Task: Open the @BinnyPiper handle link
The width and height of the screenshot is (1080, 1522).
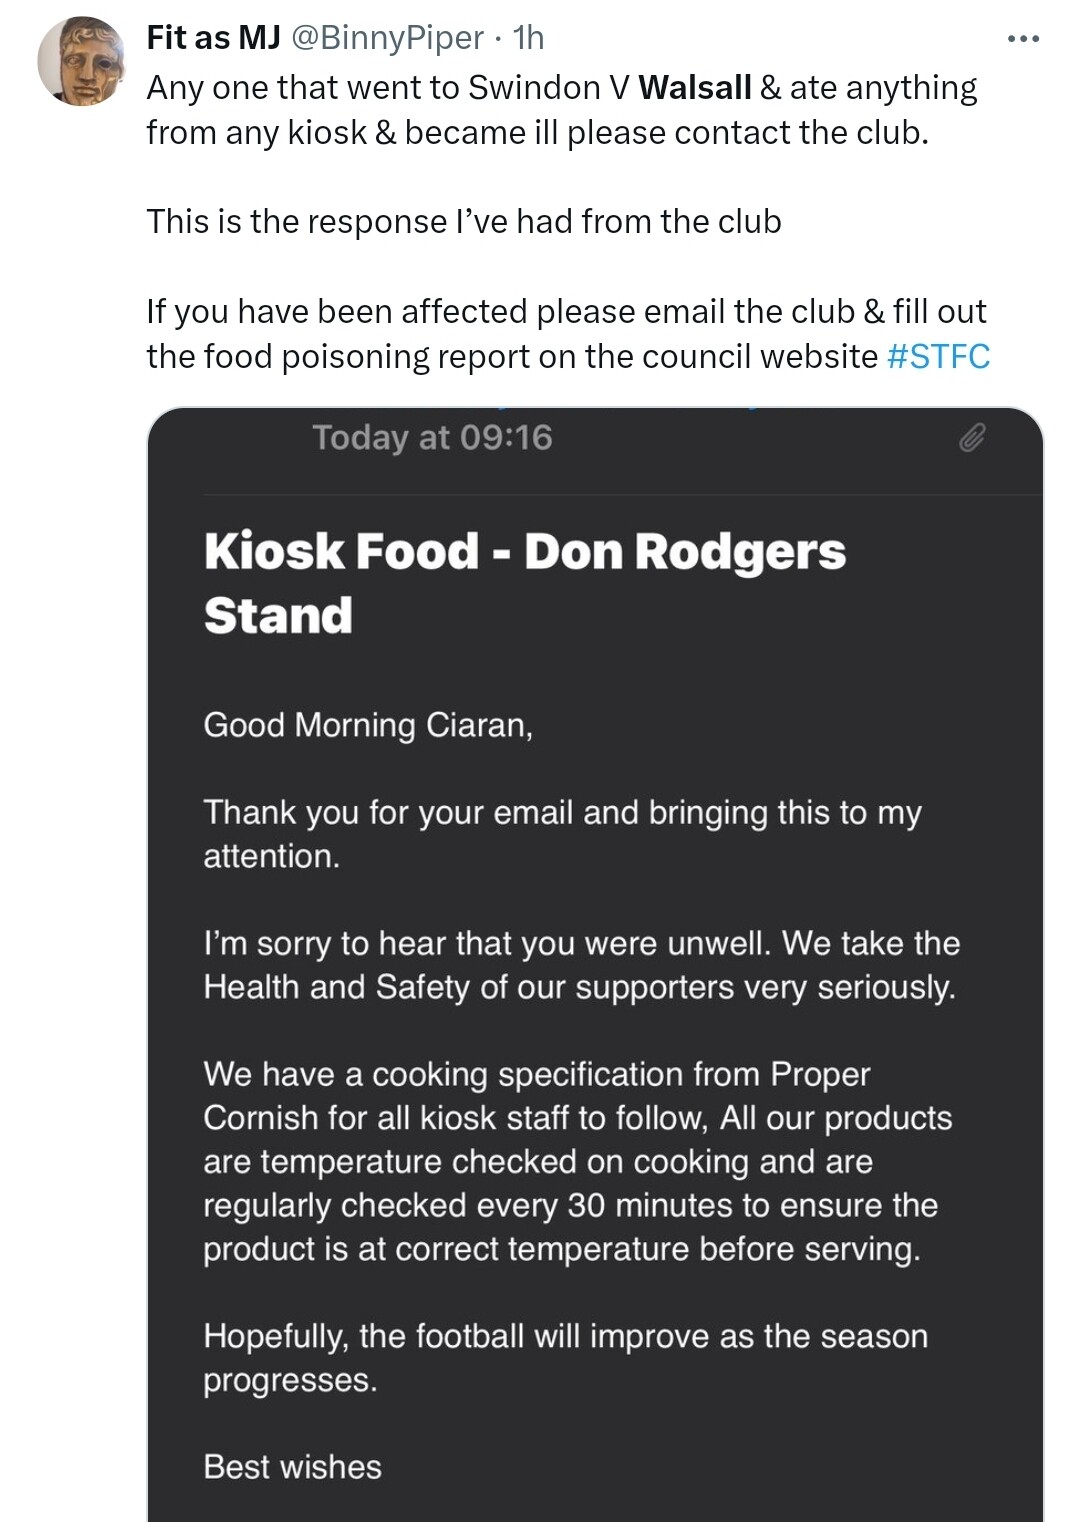Action: click(387, 38)
